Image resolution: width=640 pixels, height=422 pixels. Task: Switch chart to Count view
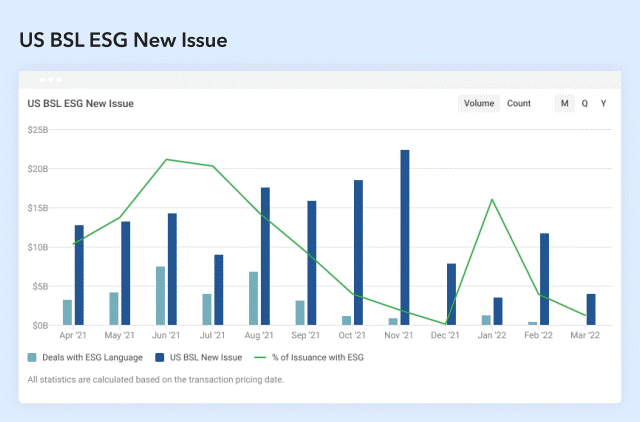[518, 103]
